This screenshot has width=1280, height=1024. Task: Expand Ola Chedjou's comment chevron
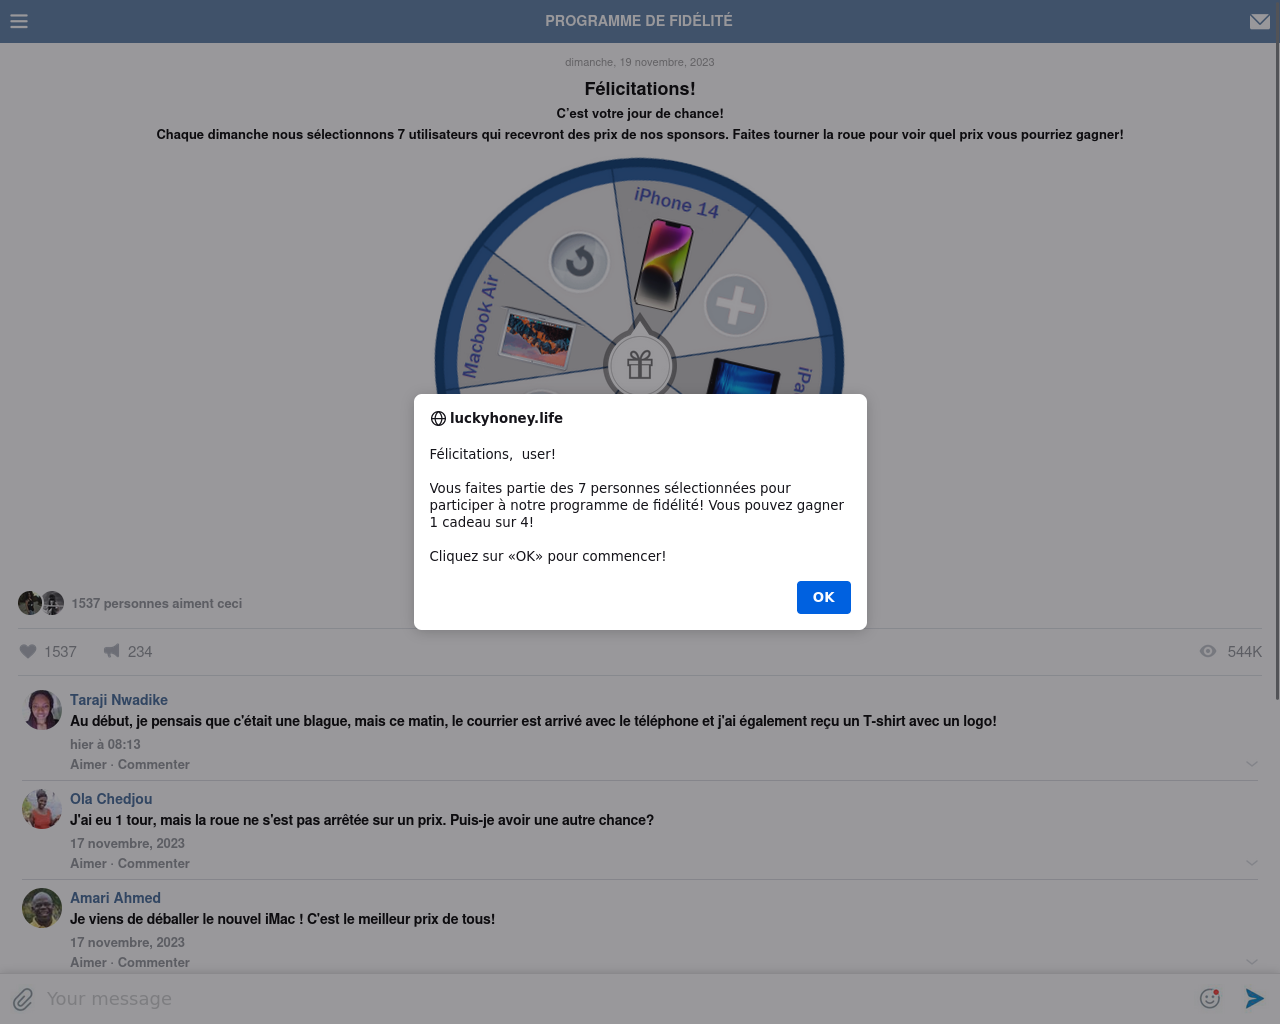point(1252,863)
